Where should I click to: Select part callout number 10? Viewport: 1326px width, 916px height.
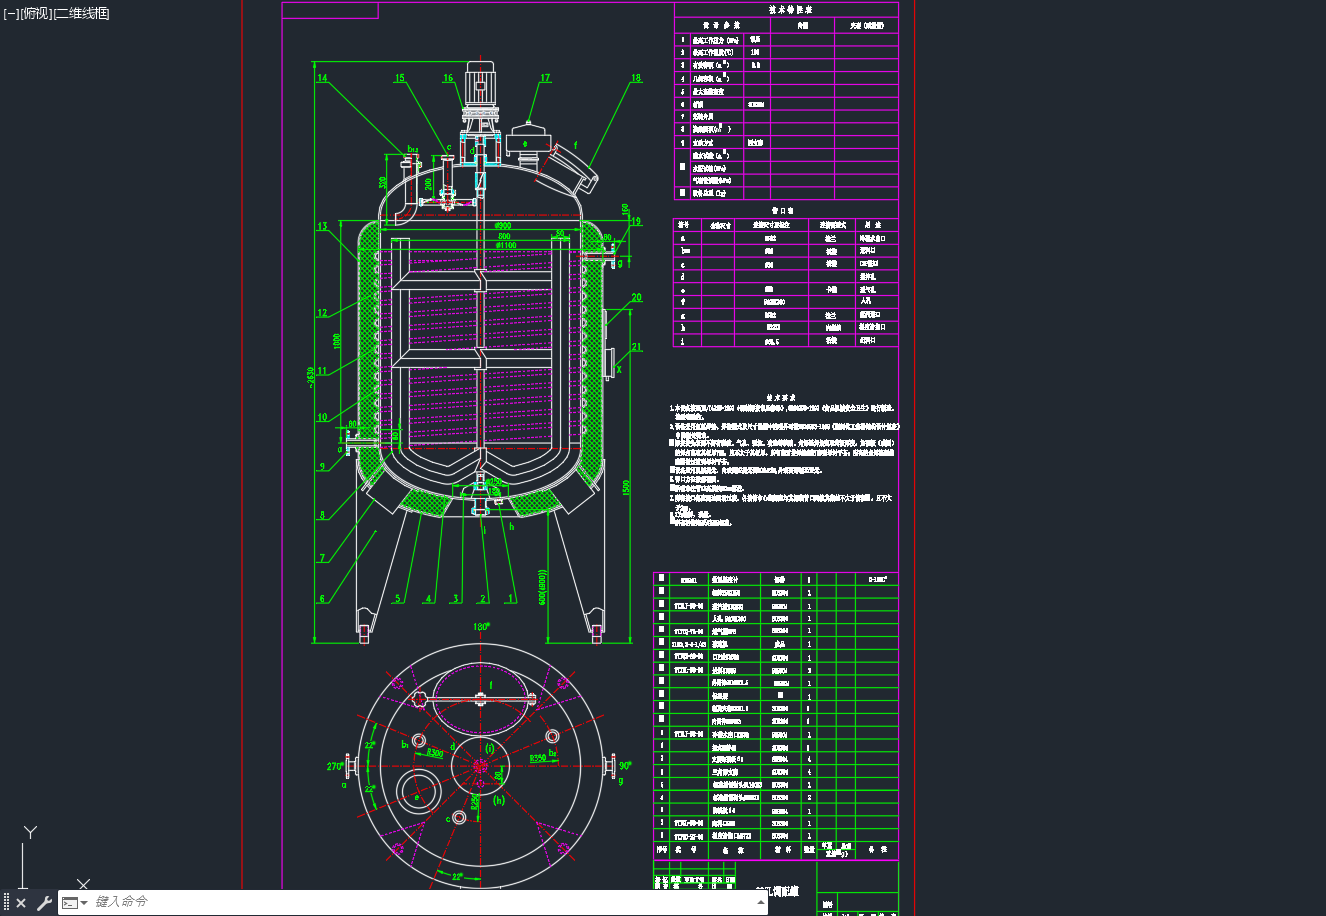pos(322,418)
